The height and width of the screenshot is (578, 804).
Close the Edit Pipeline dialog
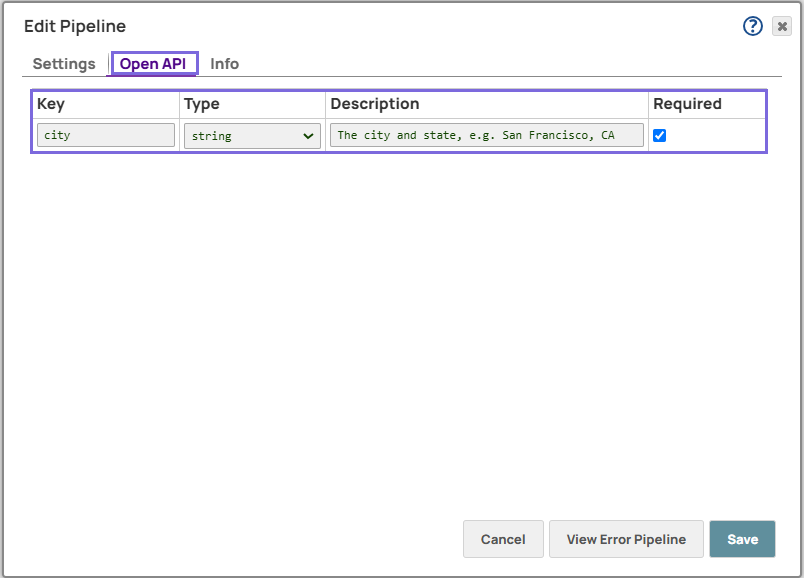782,27
